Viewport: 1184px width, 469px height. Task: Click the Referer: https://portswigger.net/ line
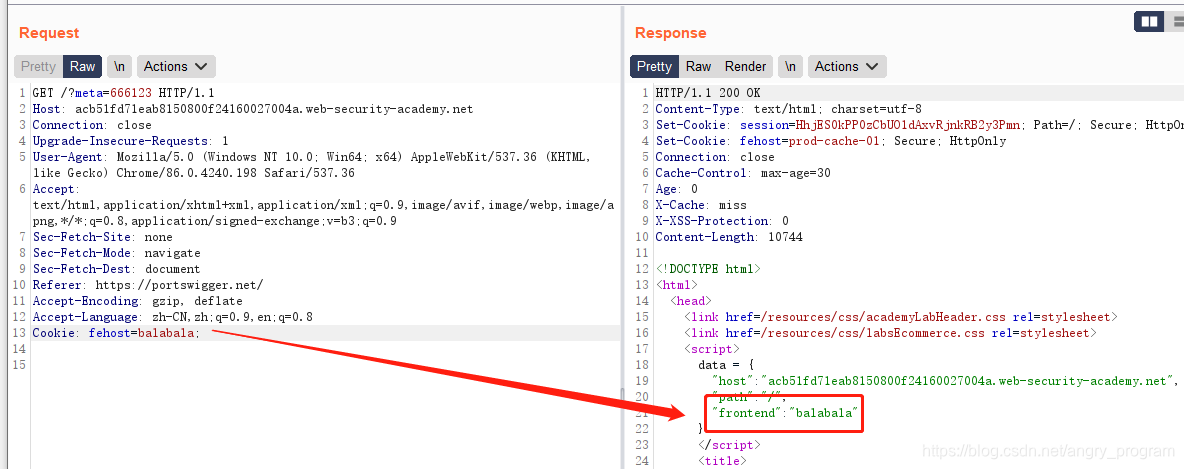click(148, 285)
